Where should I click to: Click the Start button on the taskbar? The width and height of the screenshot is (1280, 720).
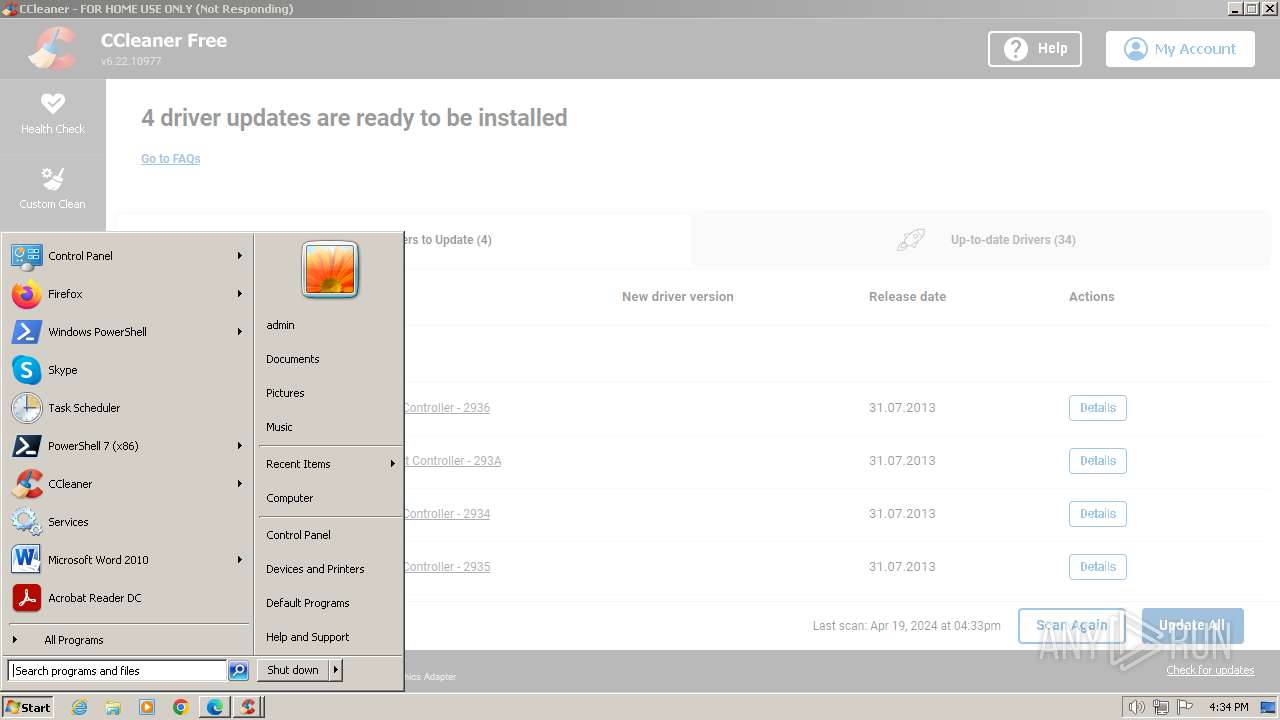click(x=28, y=707)
